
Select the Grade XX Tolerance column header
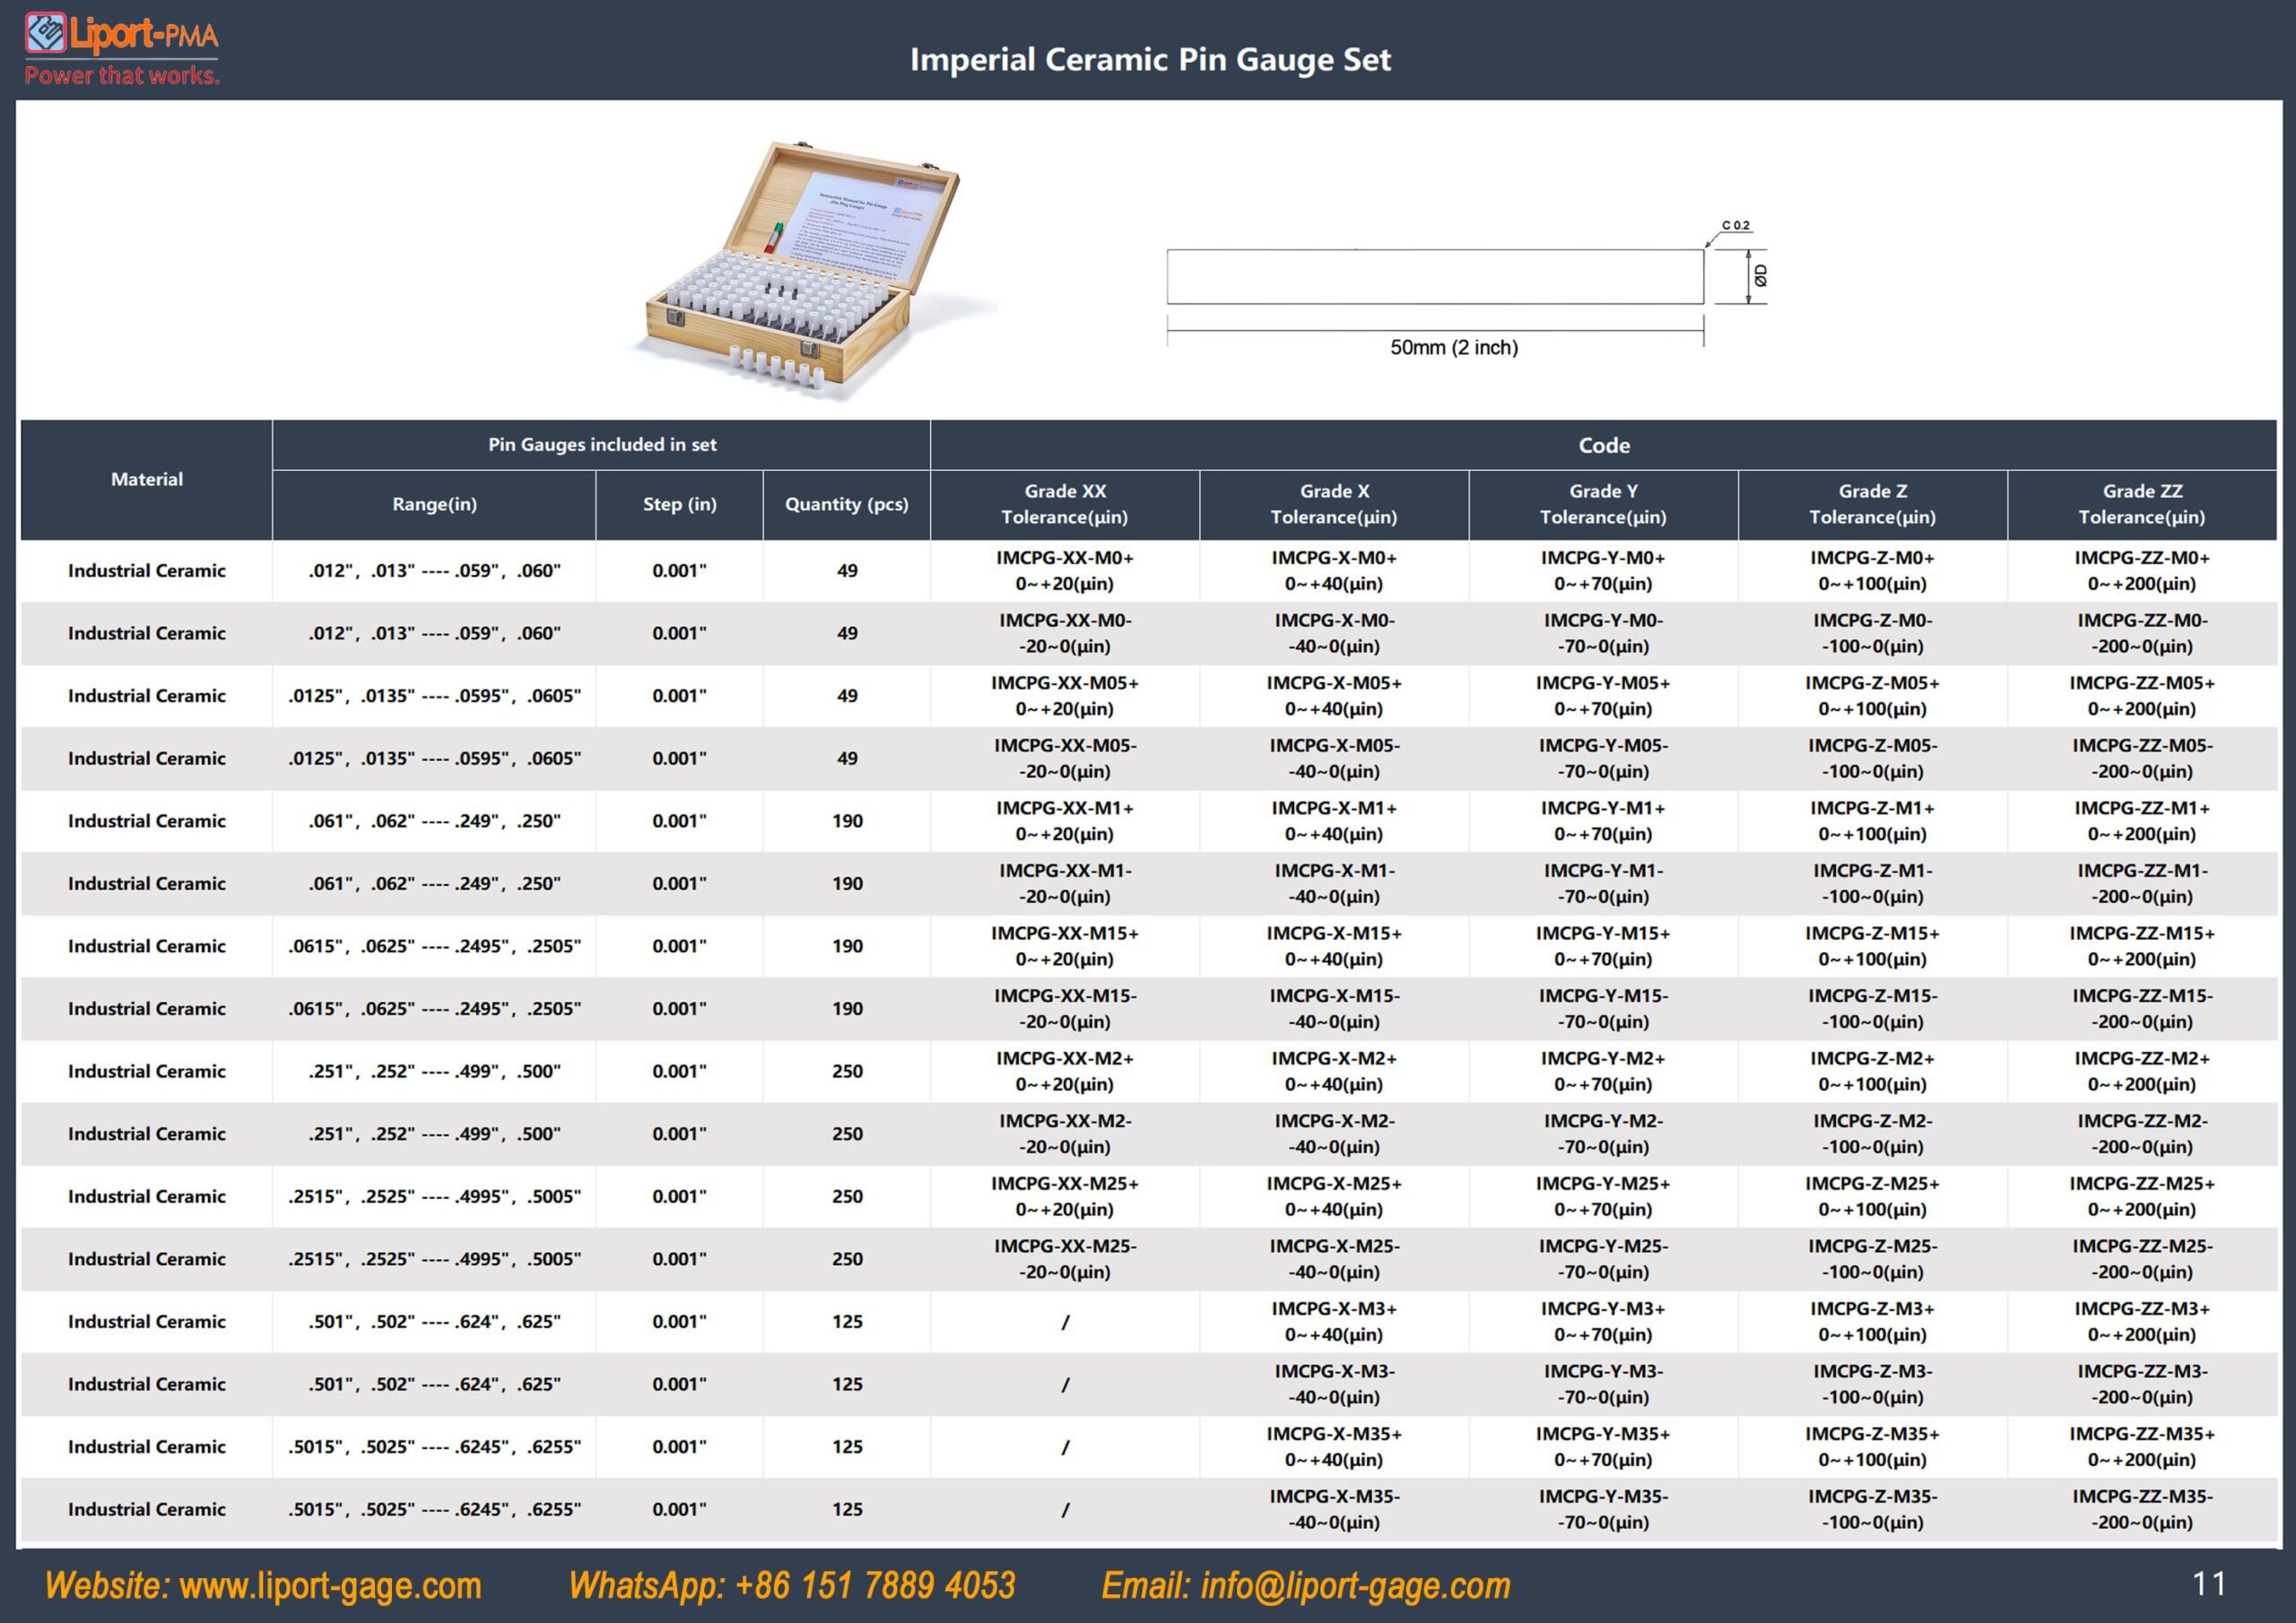pos(1065,504)
